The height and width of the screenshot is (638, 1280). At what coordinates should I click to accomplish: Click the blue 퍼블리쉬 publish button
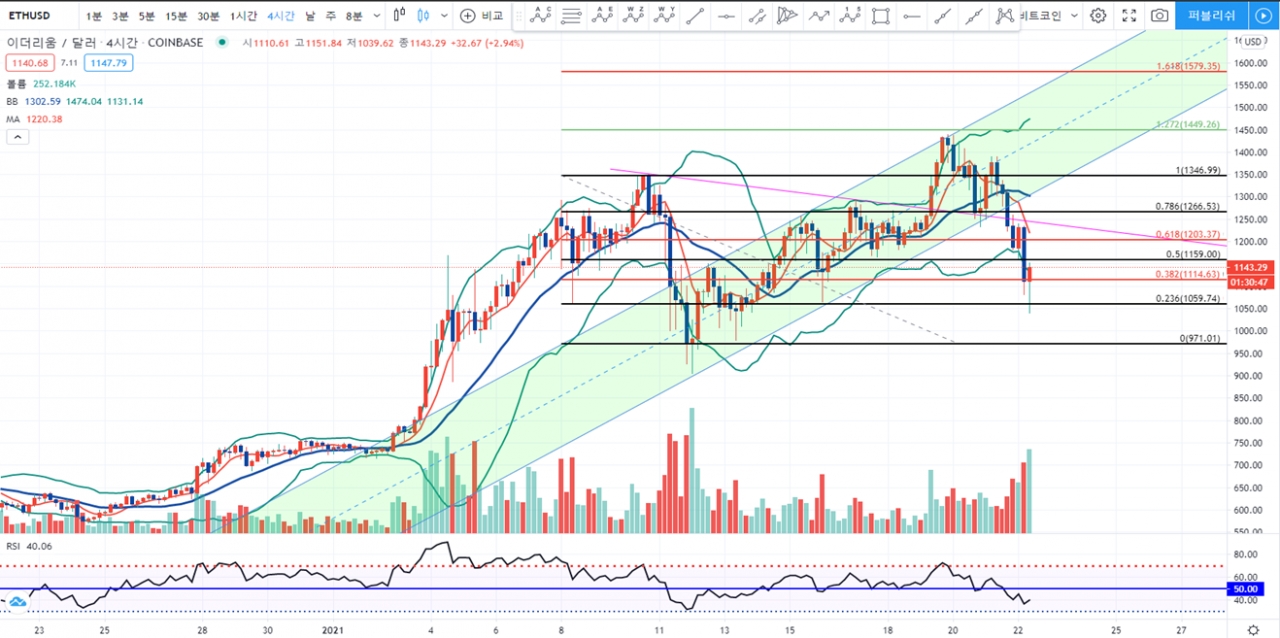point(1211,16)
